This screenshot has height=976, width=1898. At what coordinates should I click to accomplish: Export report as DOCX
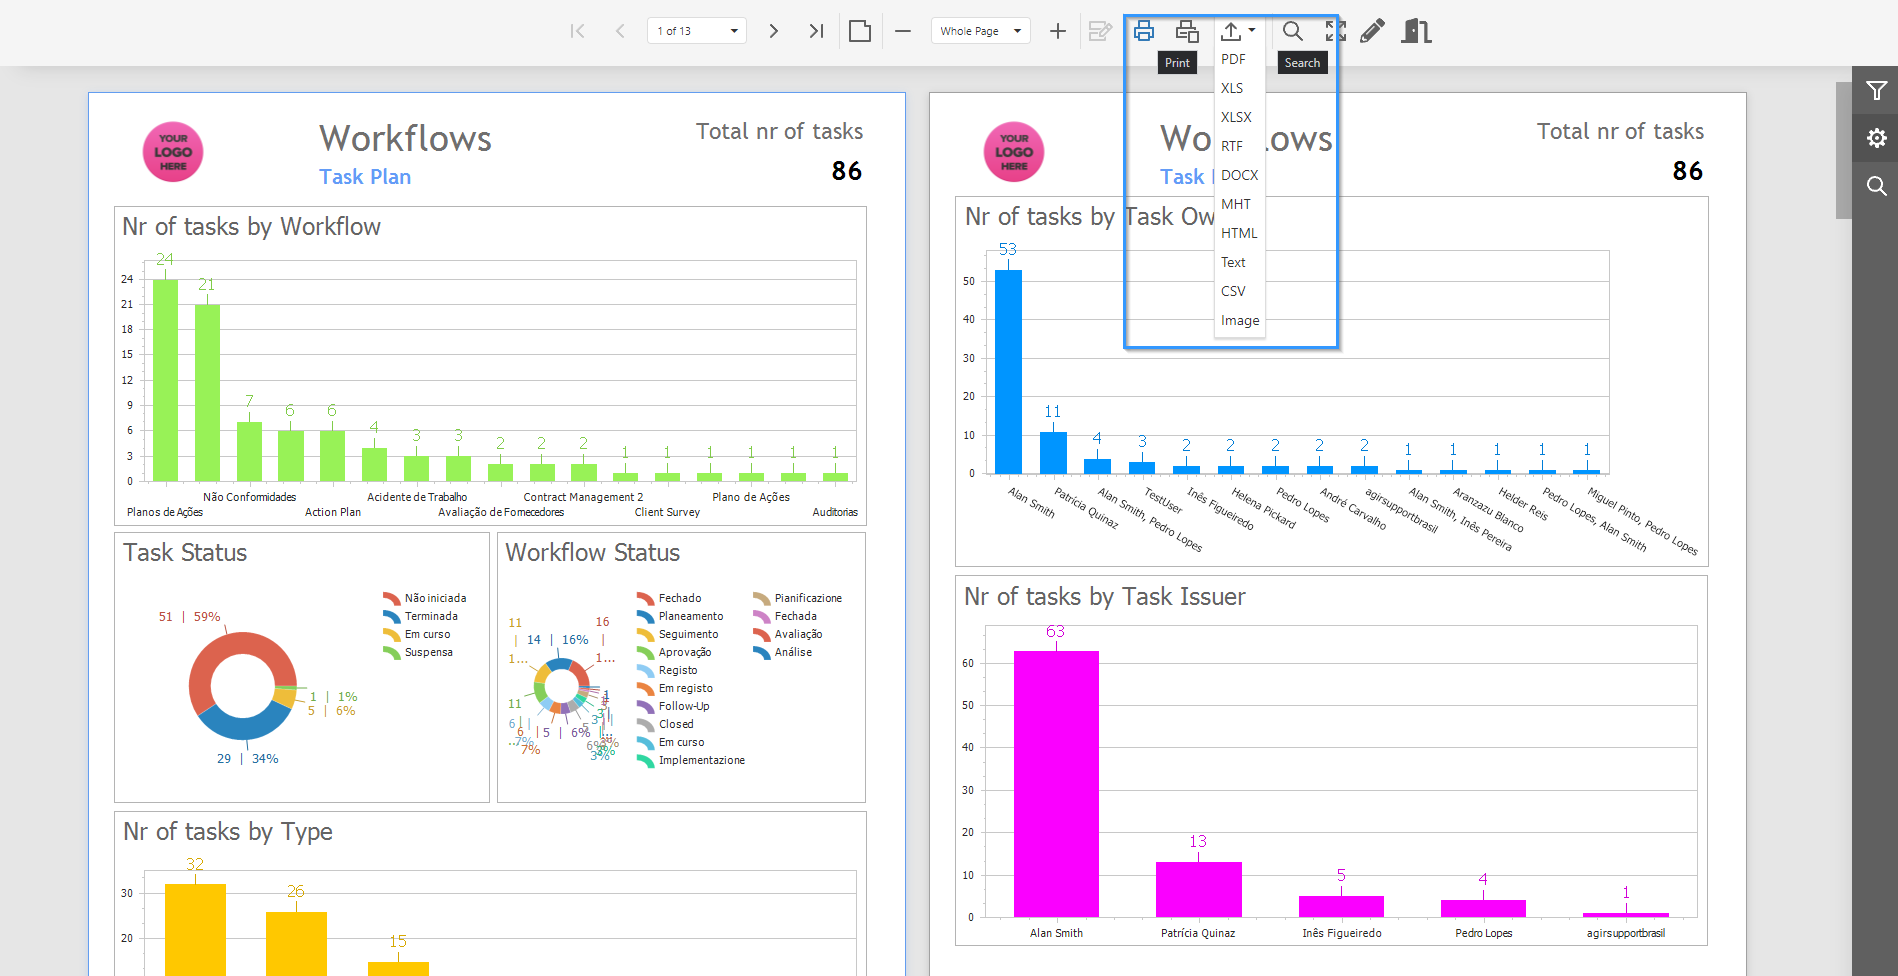[1240, 175]
